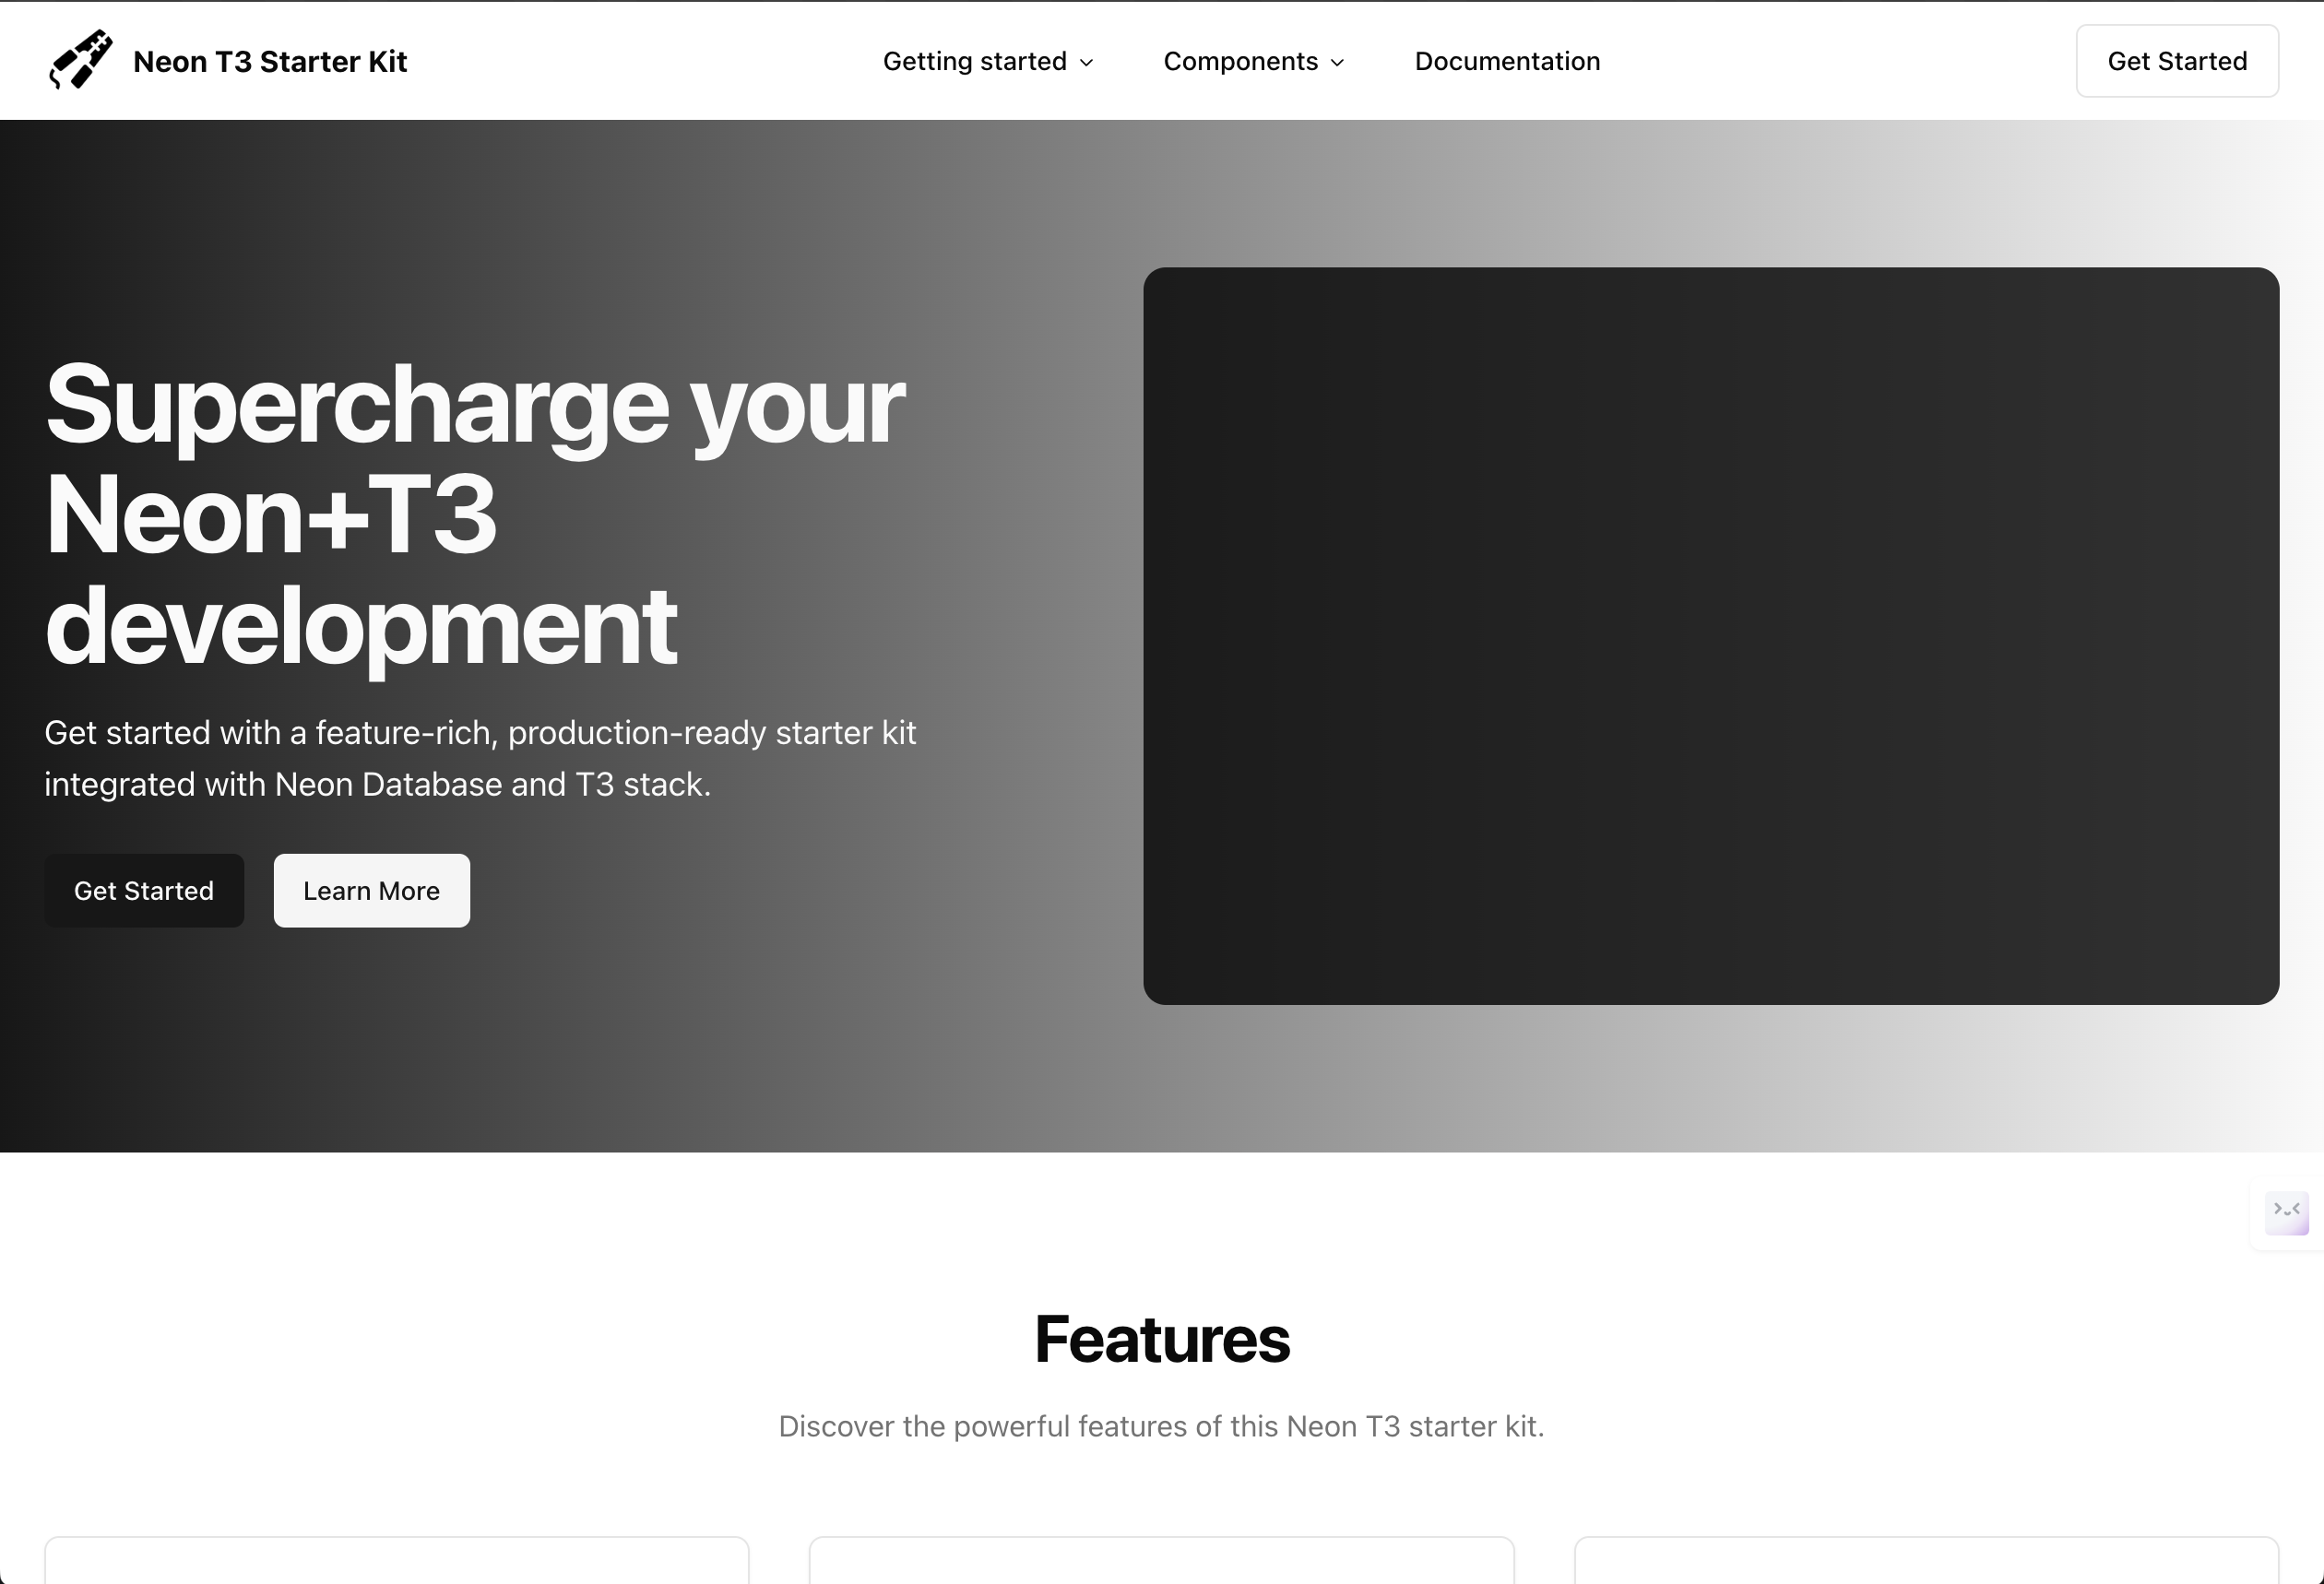Click the Features section heading
The height and width of the screenshot is (1584, 2324).
tap(1162, 1339)
